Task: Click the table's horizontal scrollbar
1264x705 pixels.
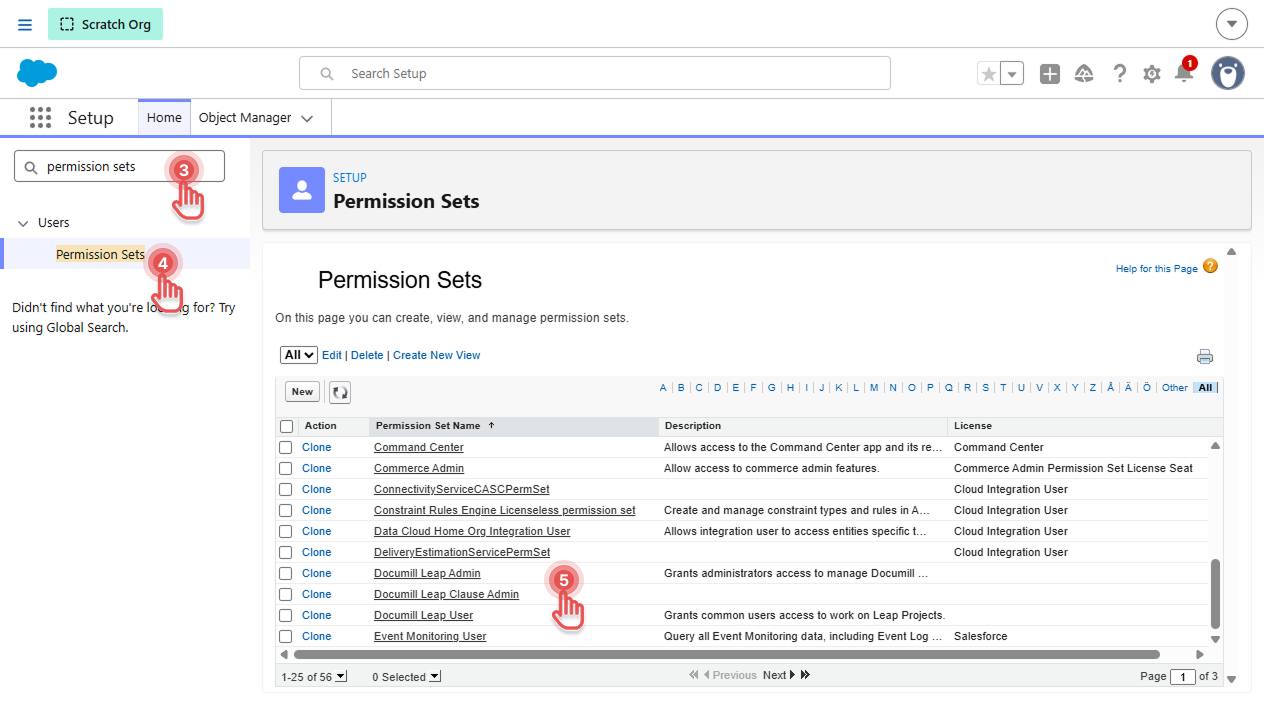Action: (726, 654)
